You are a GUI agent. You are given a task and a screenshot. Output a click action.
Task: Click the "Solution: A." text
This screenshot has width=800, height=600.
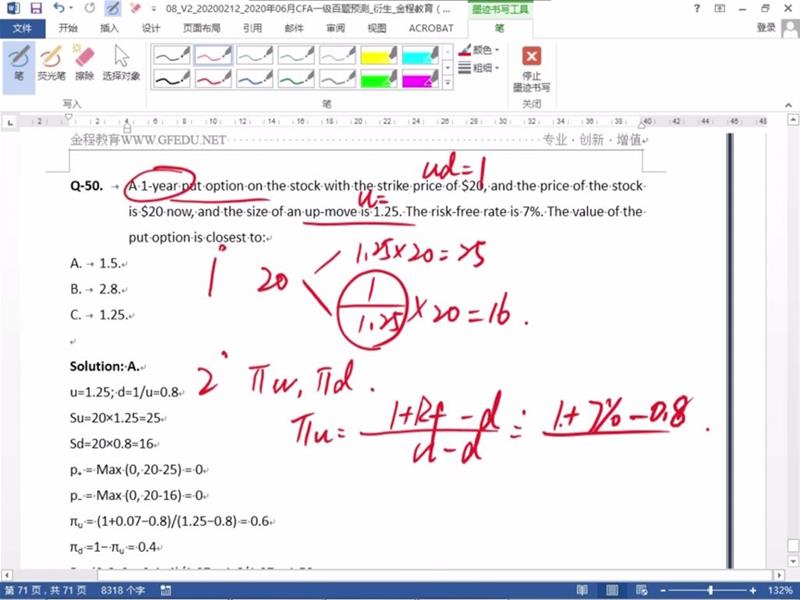pyautogui.click(x=105, y=366)
